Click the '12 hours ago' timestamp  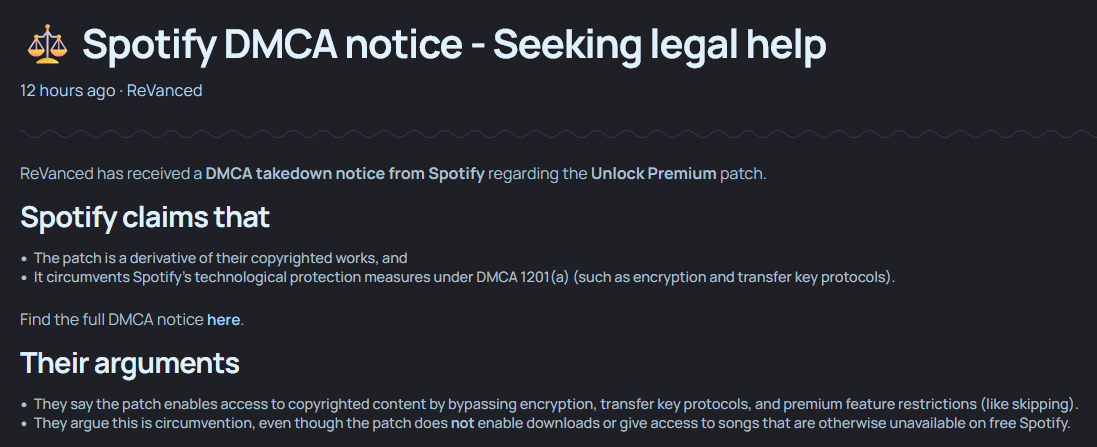click(67, 91)
